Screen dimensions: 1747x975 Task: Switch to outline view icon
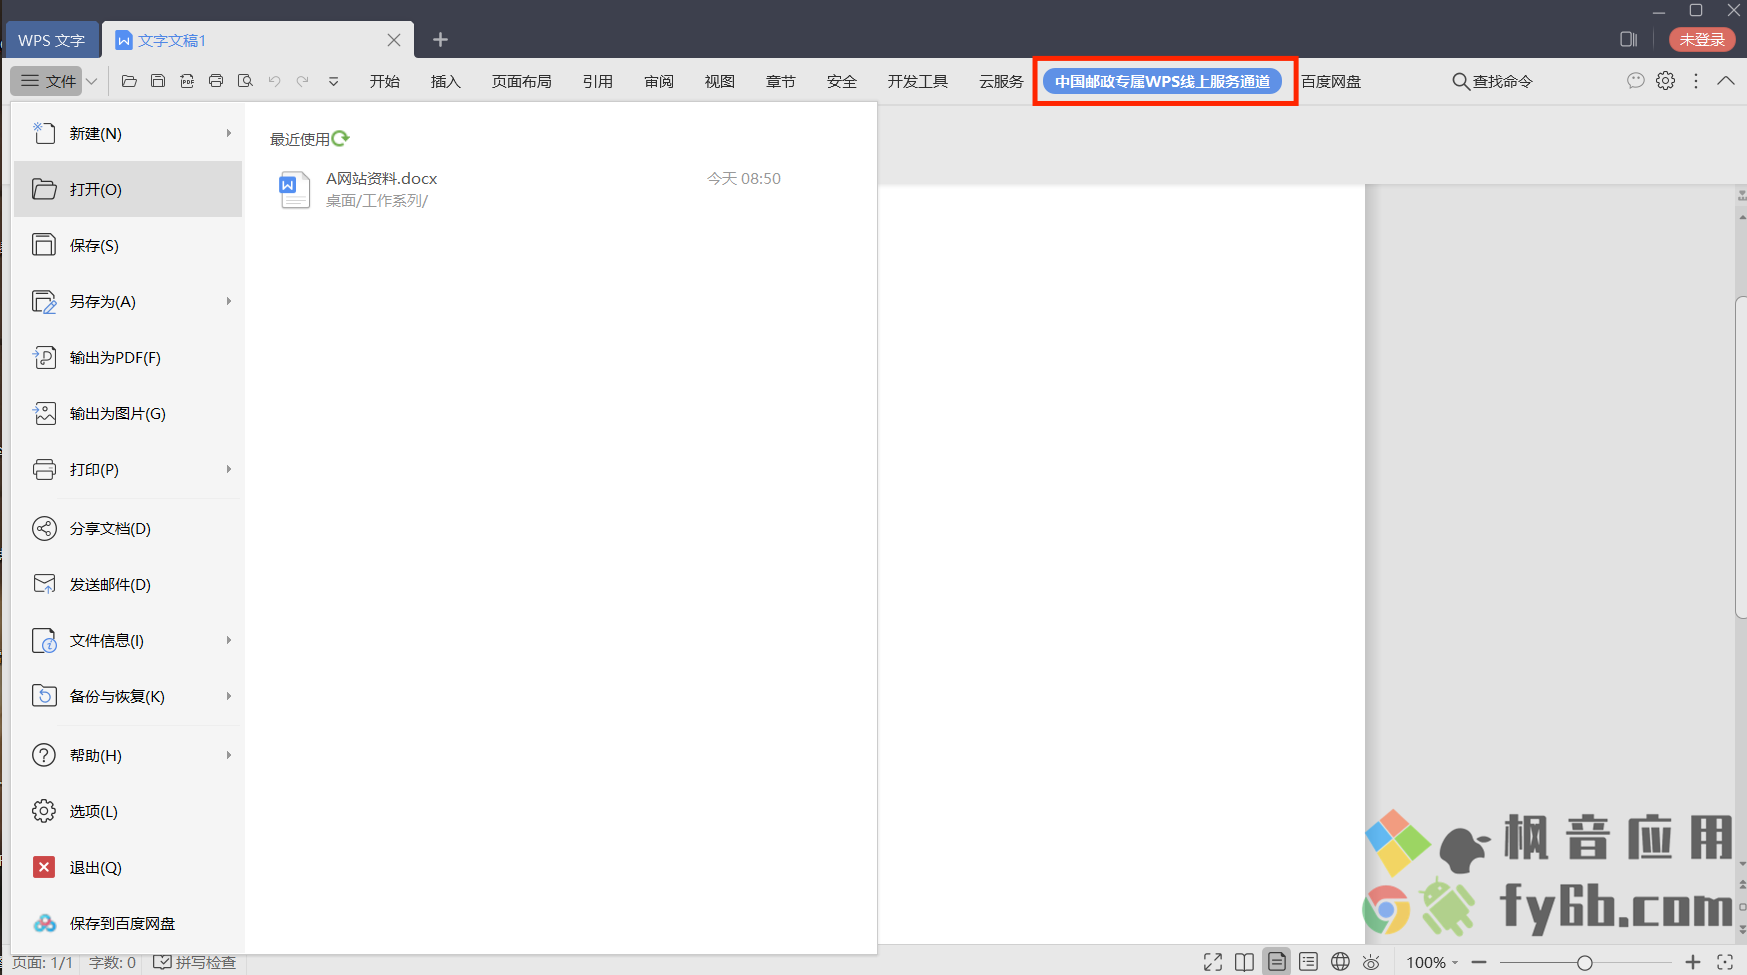click(1308, 962)
